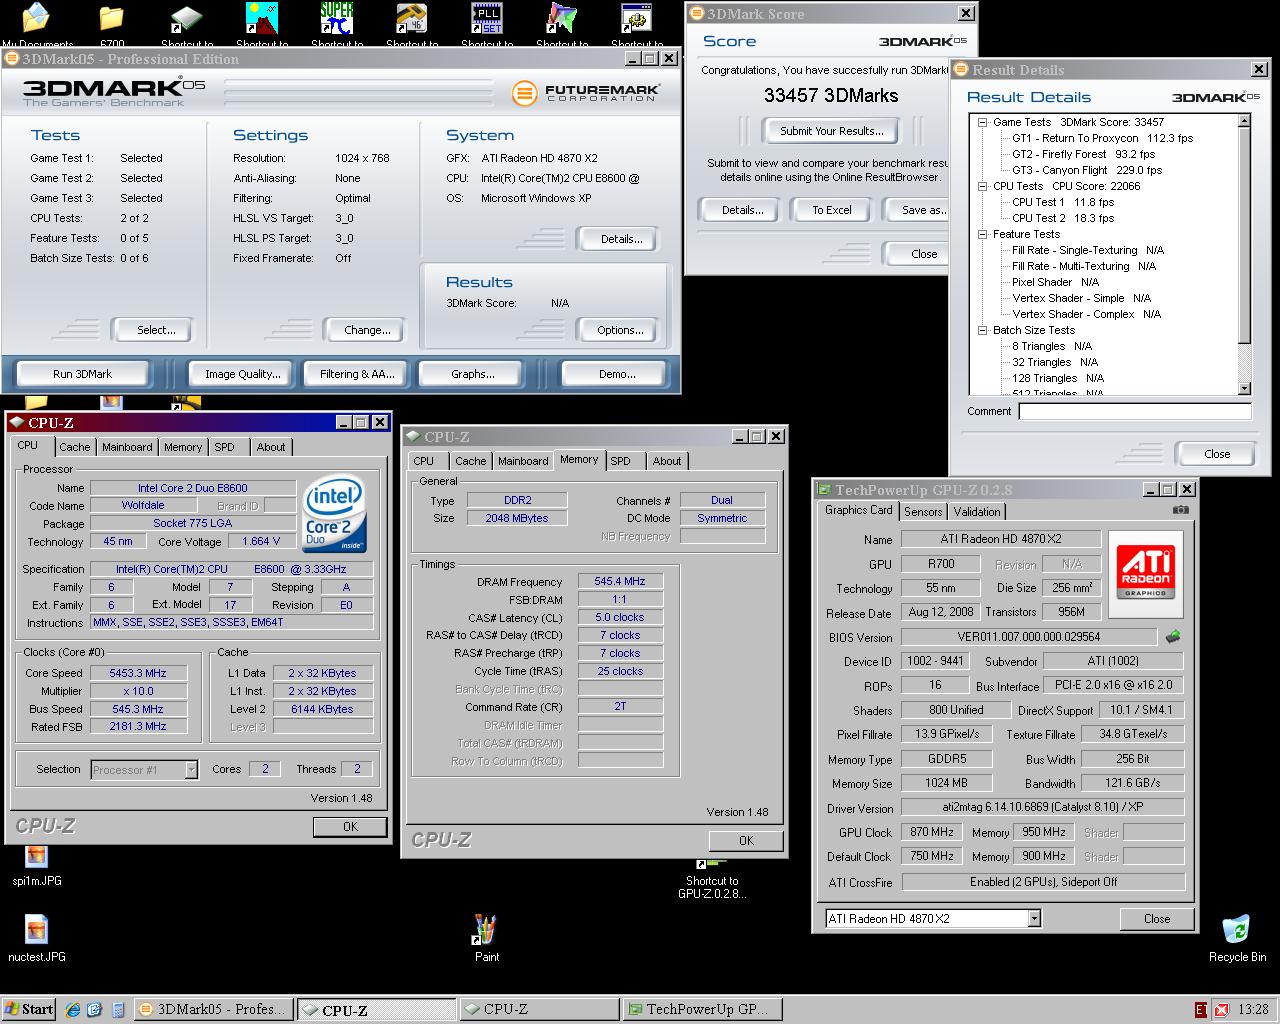The height and width of the screenshot is (1024, 1280).
Task: Click the Graphs... button
Action: click(472, 374)
